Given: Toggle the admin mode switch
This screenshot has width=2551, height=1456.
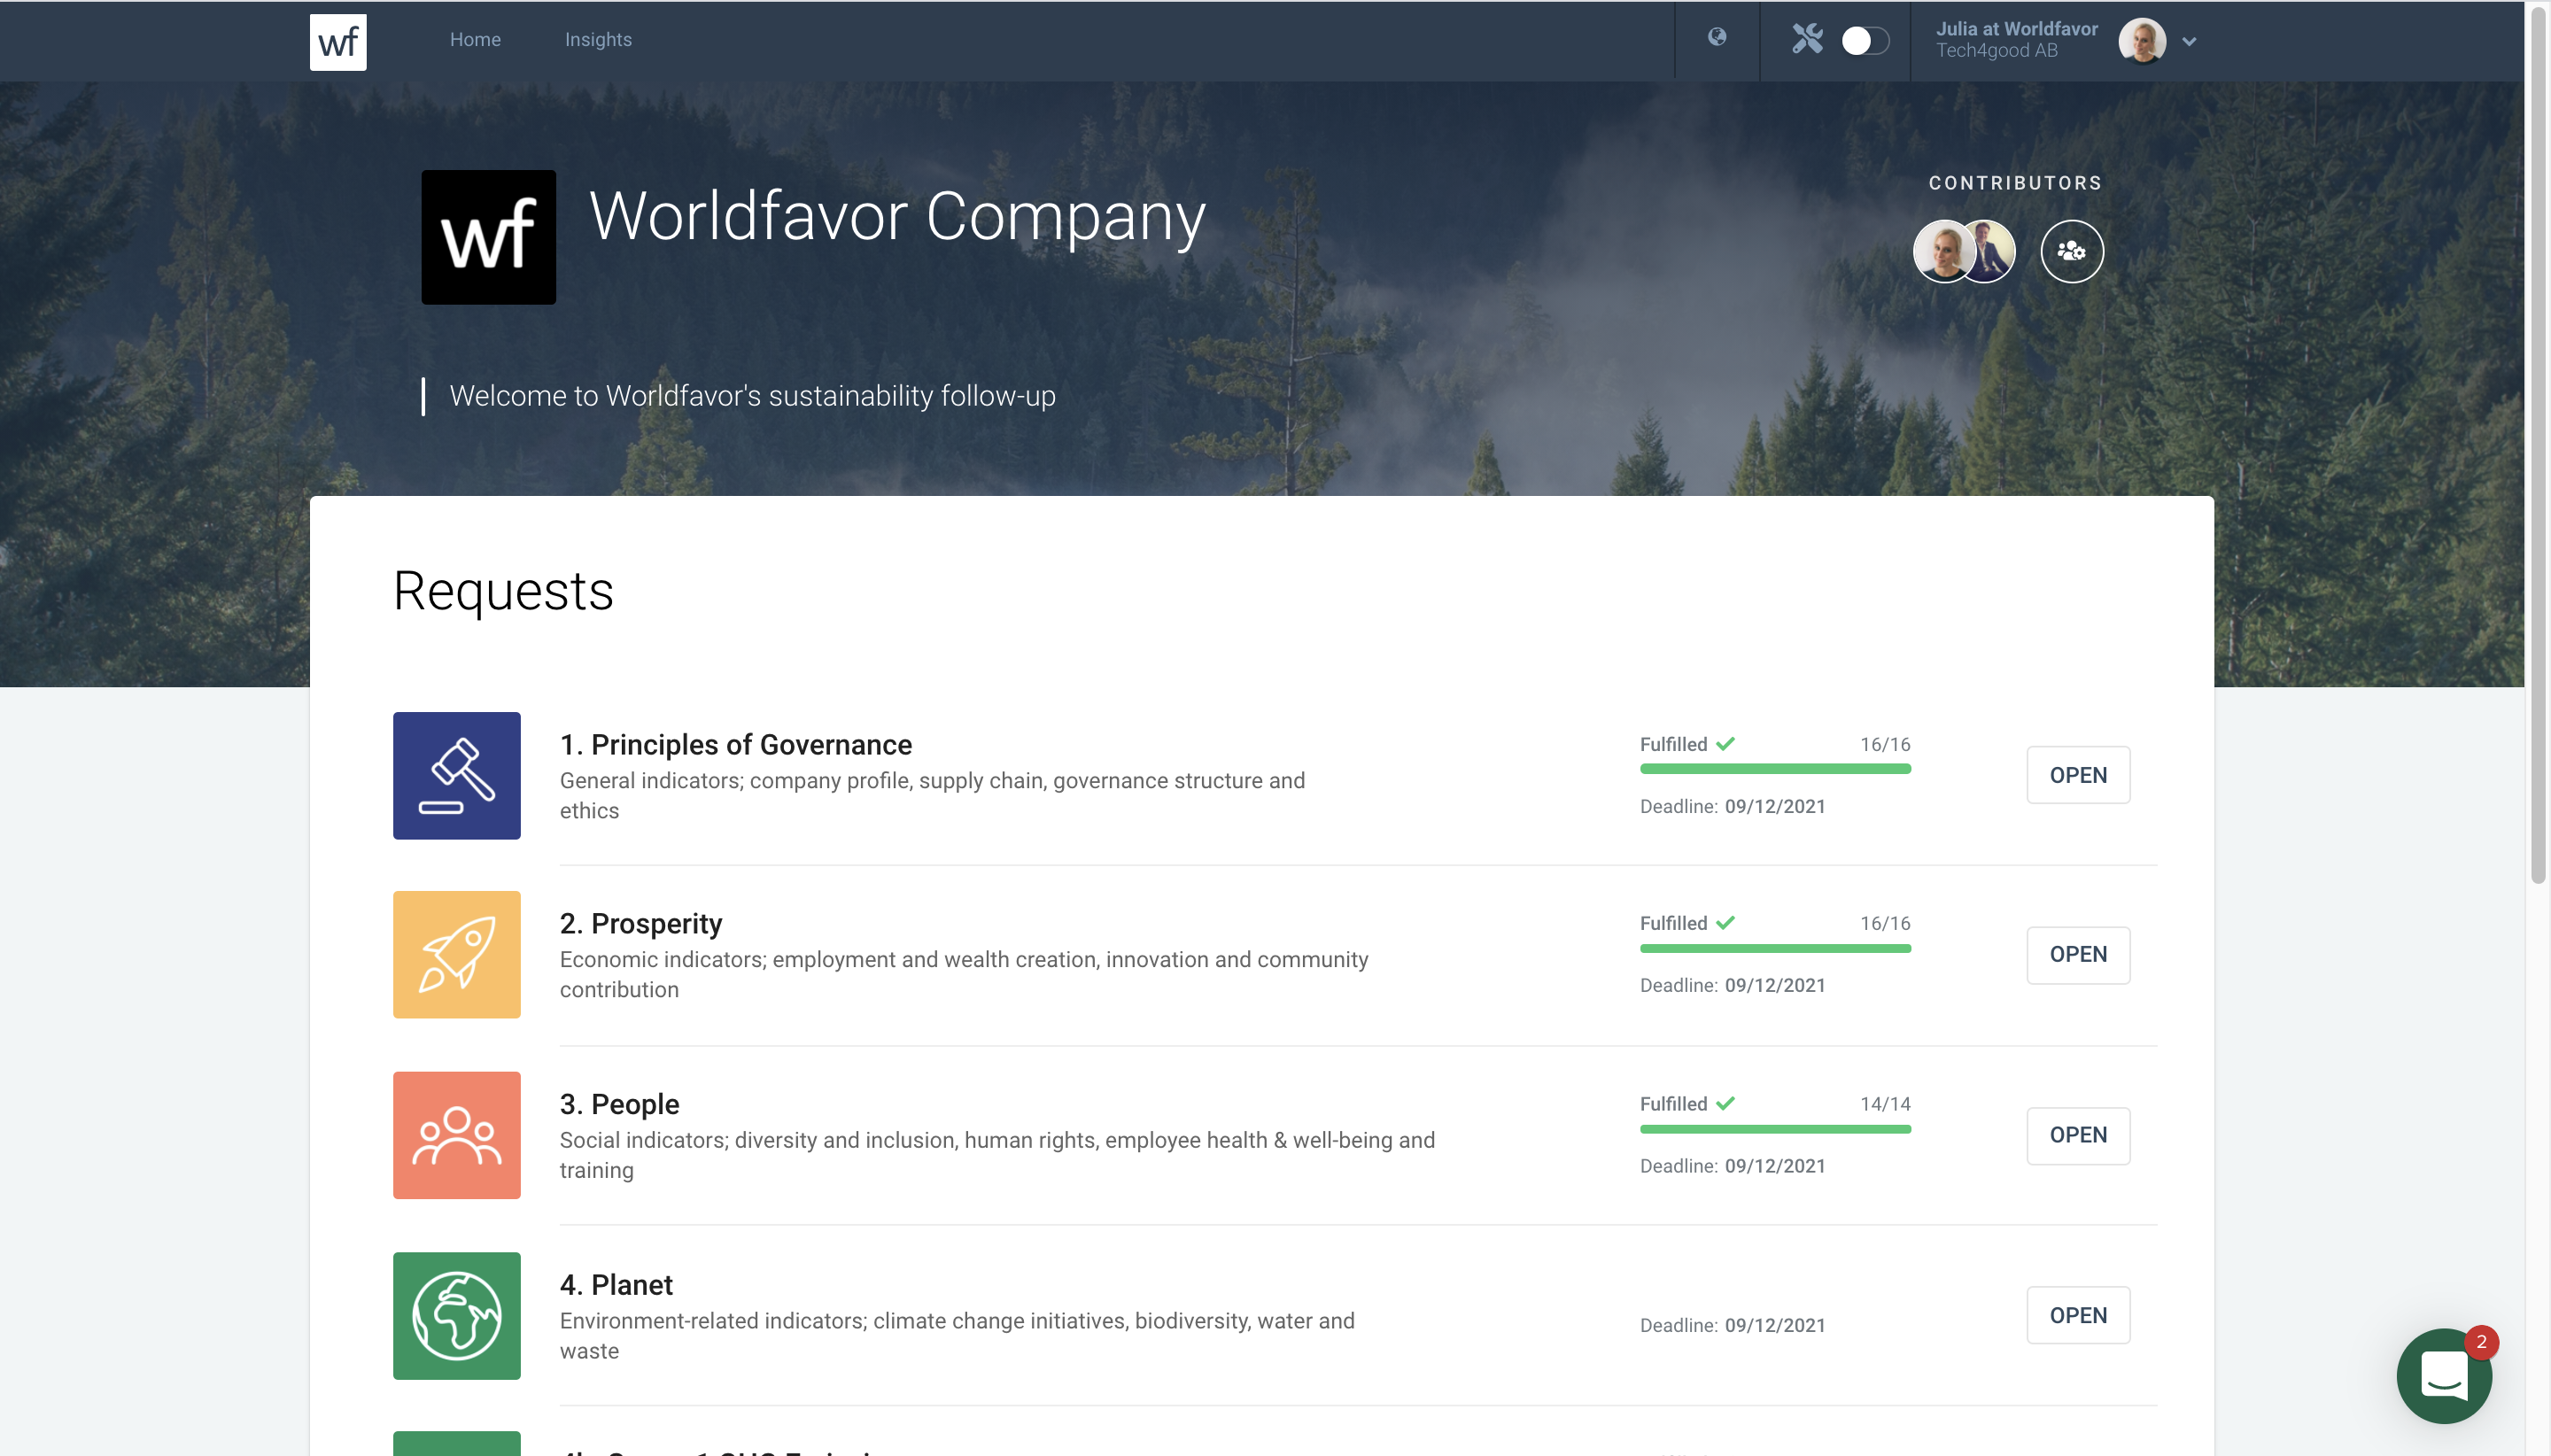Looking at the screenshot, I should tap(1864, 41).
